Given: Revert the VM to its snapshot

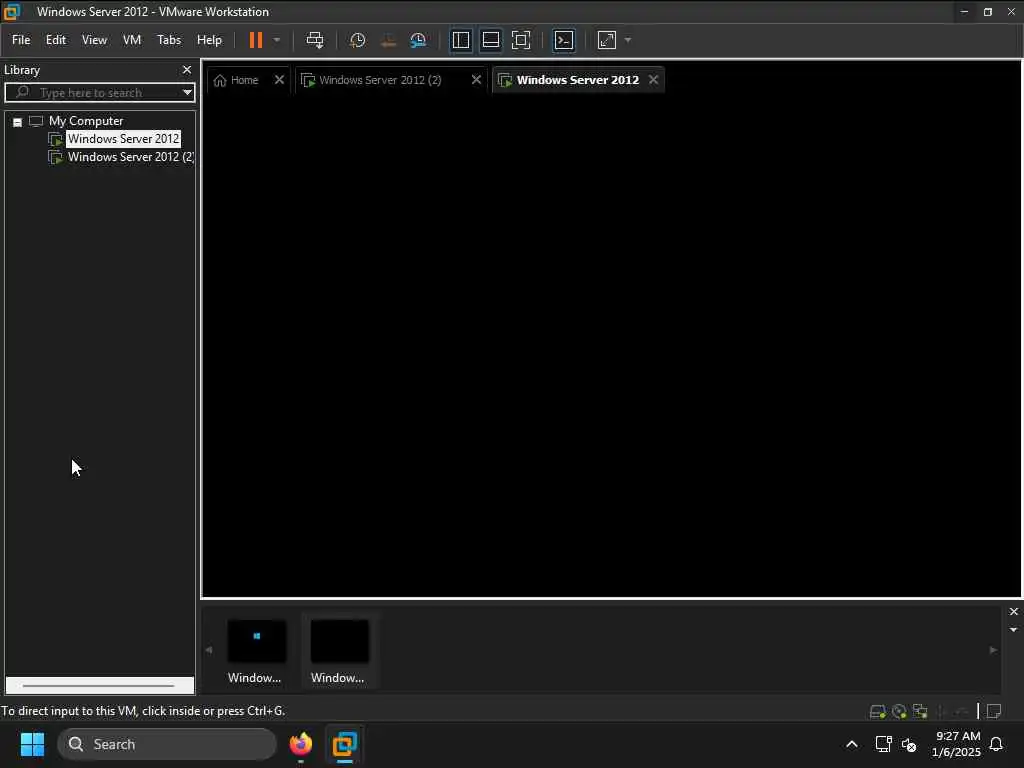Looking at the screenshot, I should point(388,40).
